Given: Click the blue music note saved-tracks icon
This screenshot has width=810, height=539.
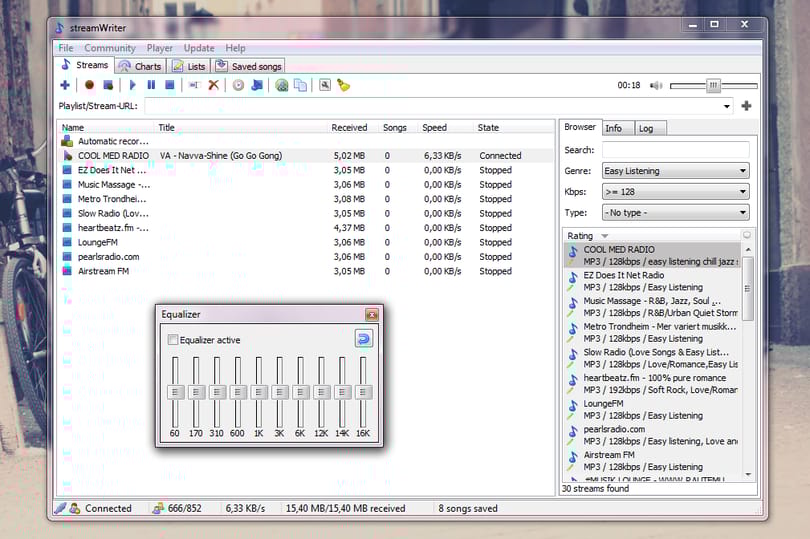Looking at the screenshot, I should [257, 85].
